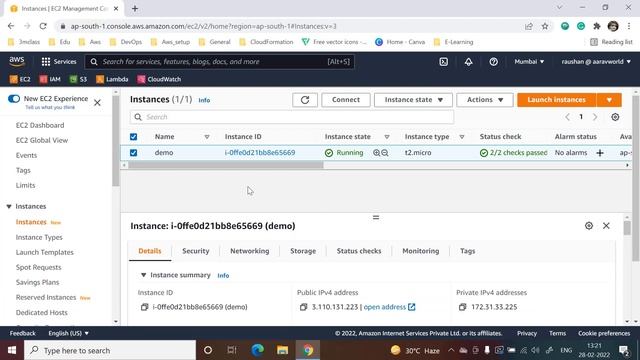Open instances table preferences gear
Screen dimensions: 640x360
[615, 117]
